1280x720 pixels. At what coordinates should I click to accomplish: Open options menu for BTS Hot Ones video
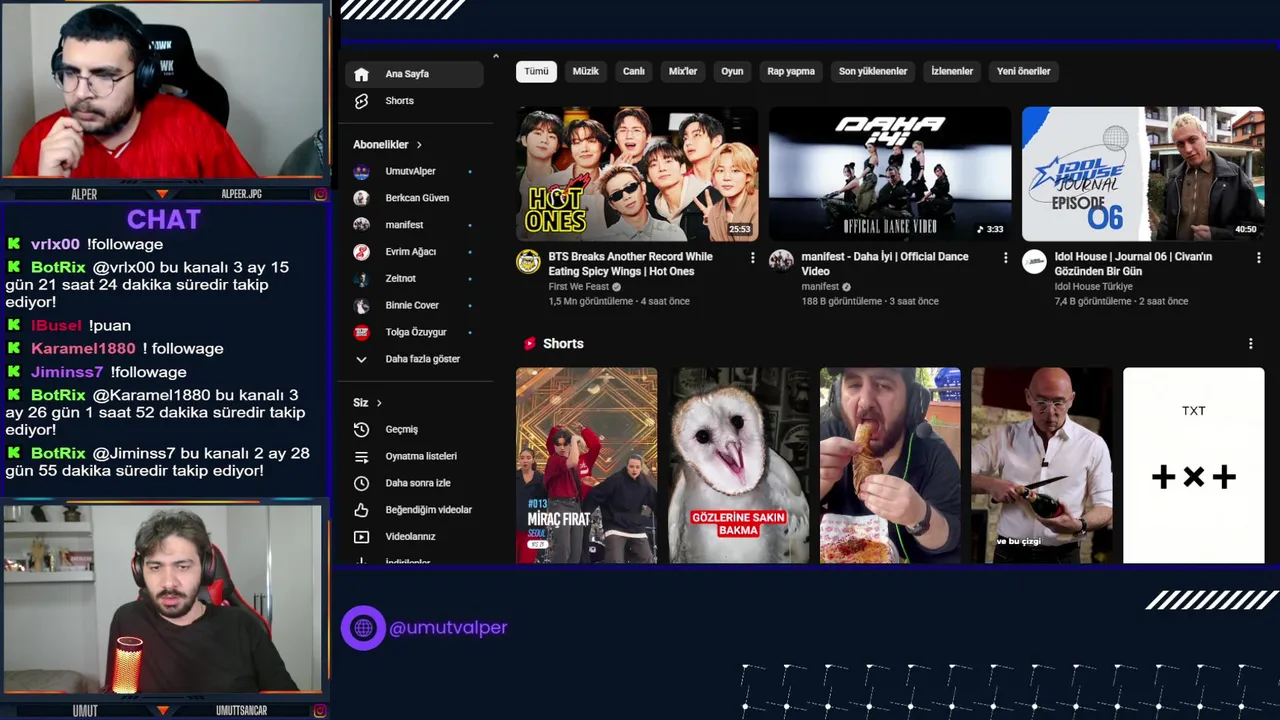pos(752,258)
